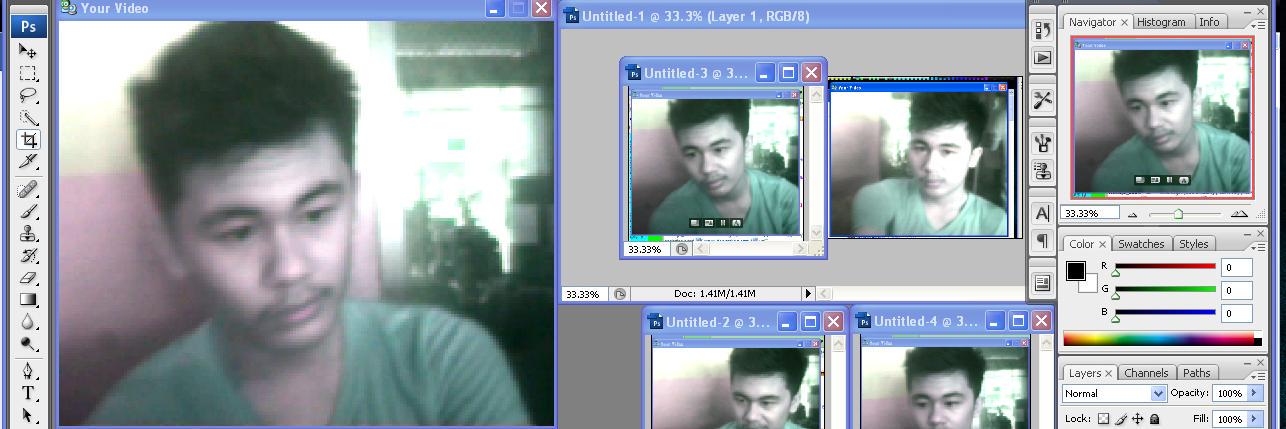Open the History panel from the dock
The height and width of the screenshot is (429, 1286).
(x=1042, y=30)
